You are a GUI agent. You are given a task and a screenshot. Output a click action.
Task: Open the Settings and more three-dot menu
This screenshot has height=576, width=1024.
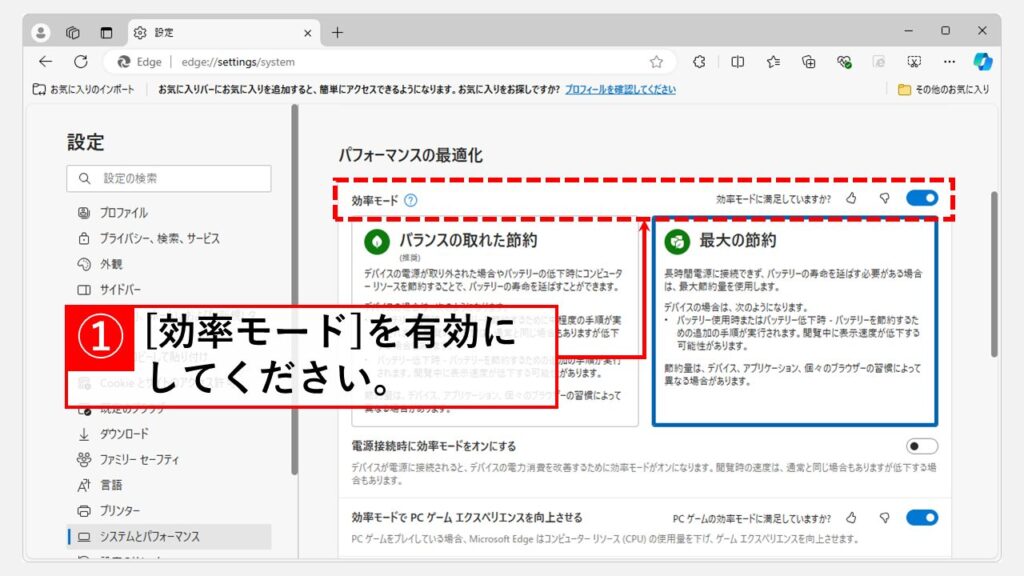click(949, 61)
